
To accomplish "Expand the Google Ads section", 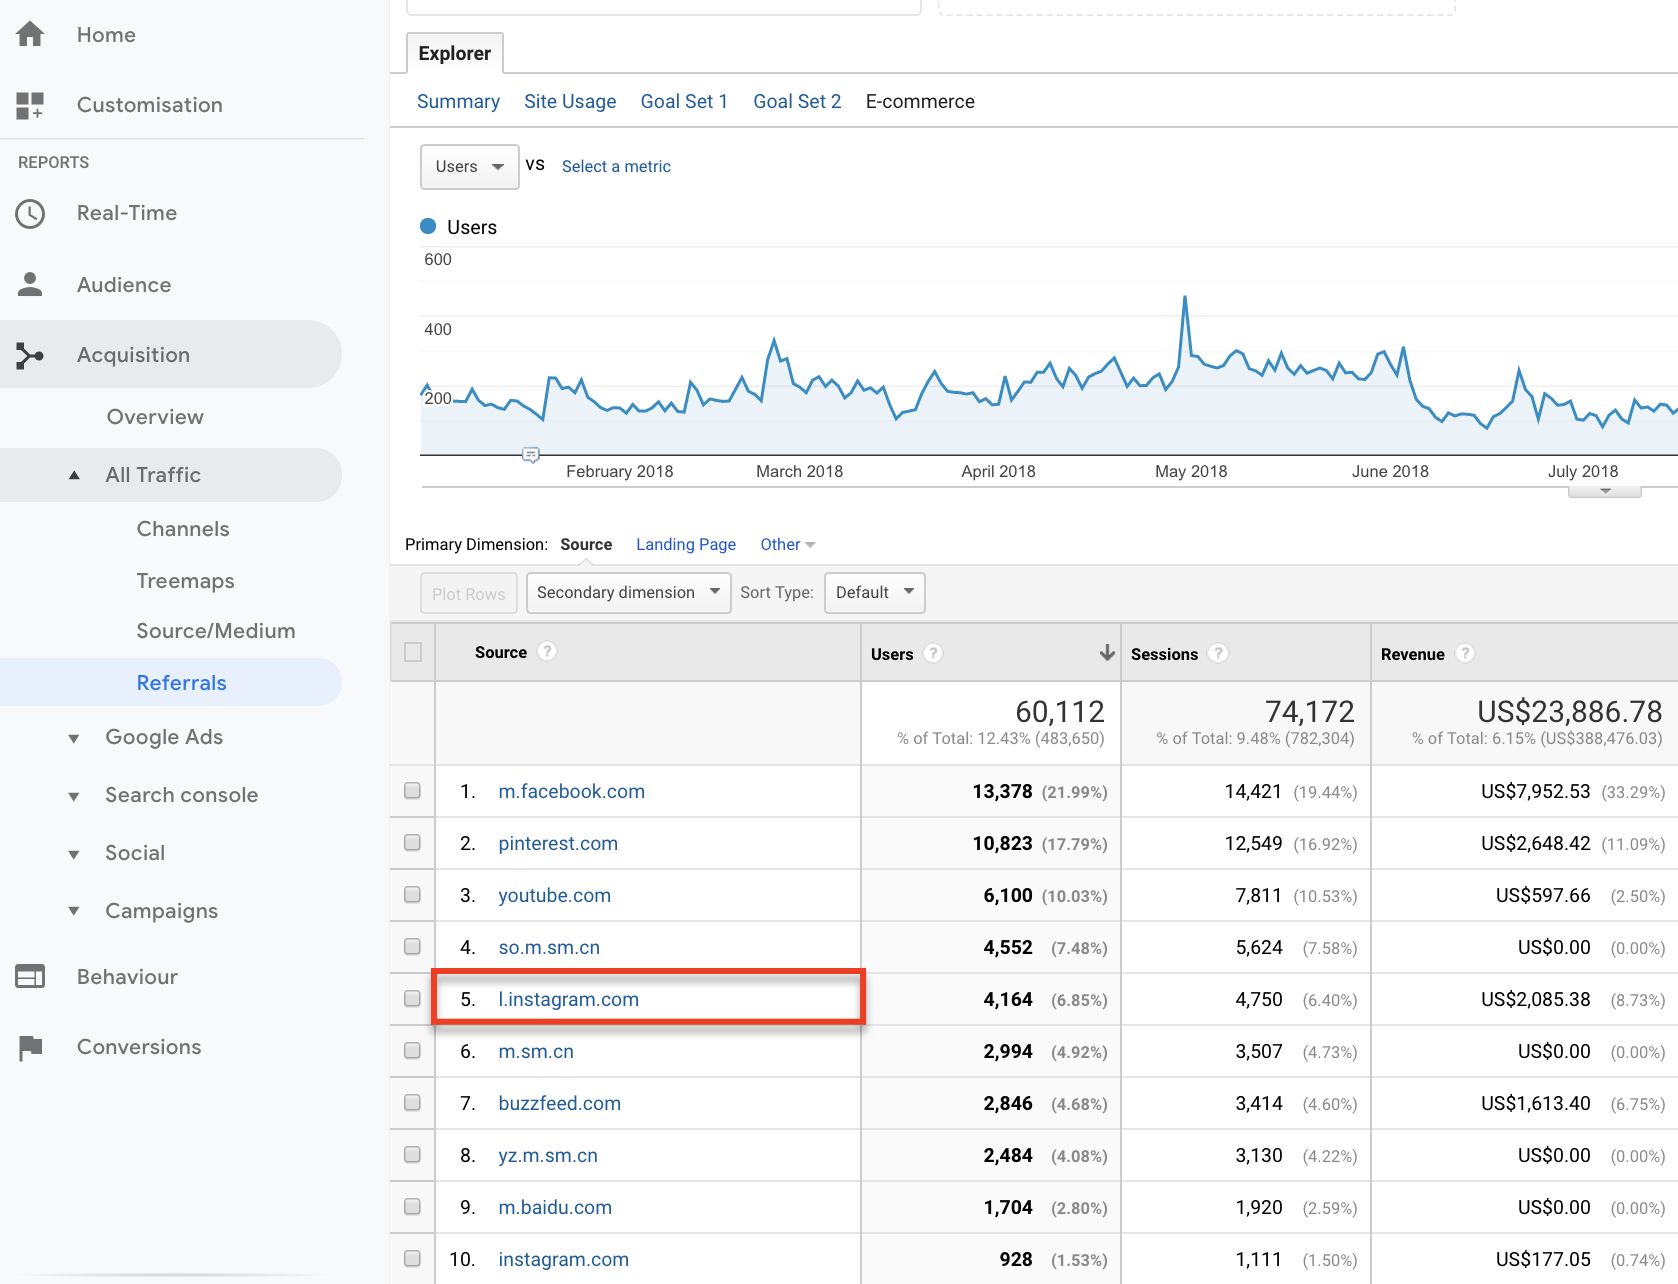I will [x=74, y=738].
